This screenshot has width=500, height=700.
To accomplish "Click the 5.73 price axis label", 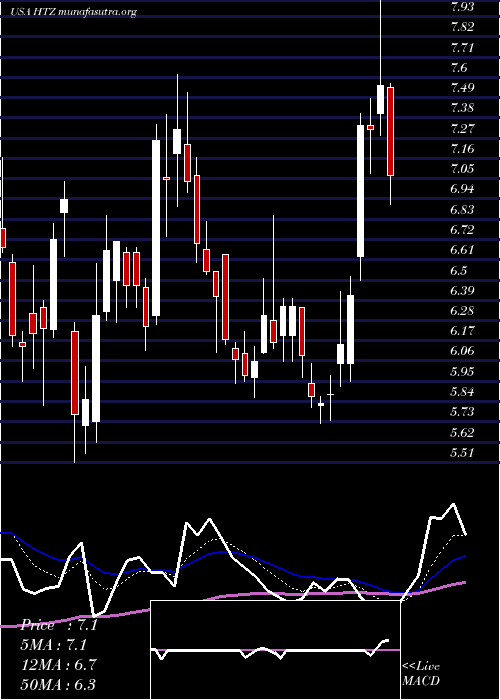I will [462, 412].
